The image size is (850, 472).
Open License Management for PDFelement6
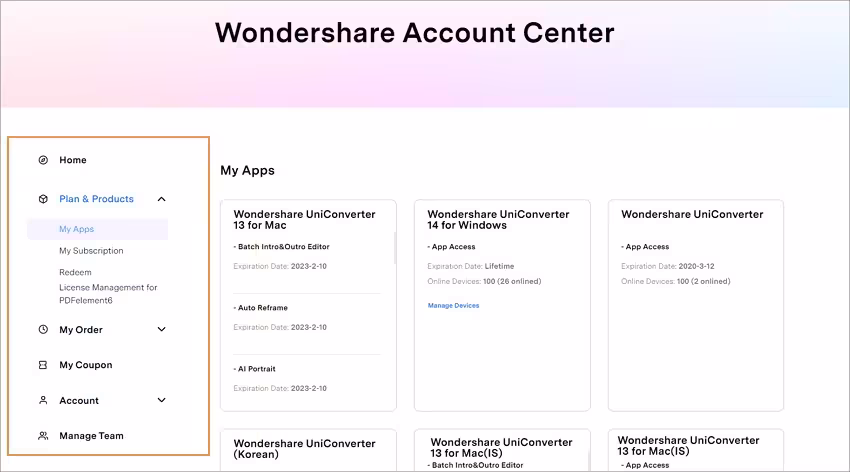tap(108, 294)
